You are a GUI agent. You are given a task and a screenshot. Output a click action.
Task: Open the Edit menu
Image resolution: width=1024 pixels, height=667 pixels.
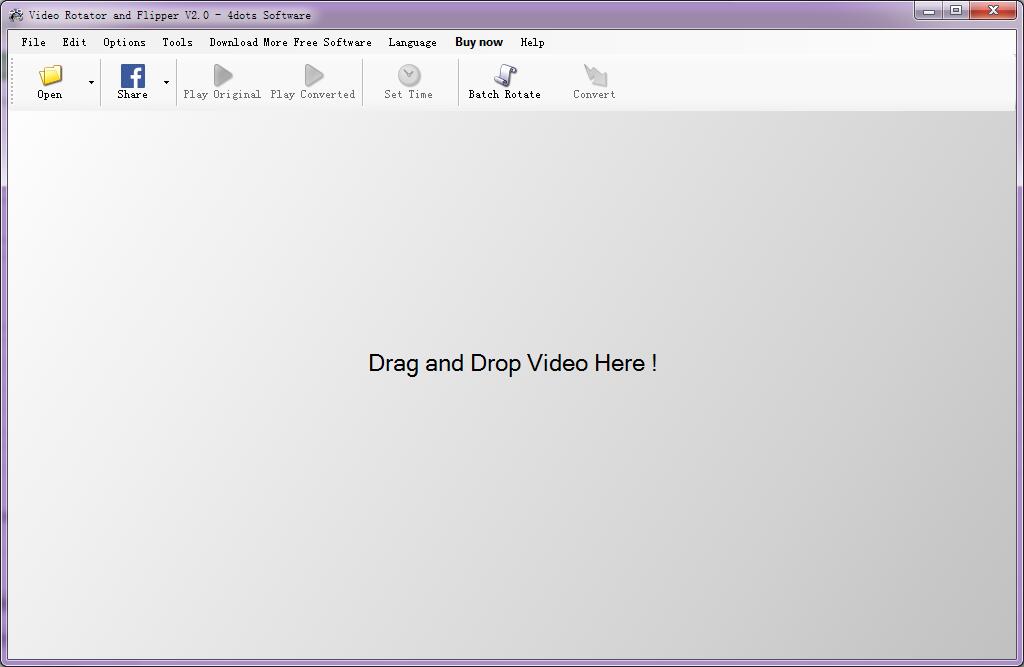tap(74, 42)
